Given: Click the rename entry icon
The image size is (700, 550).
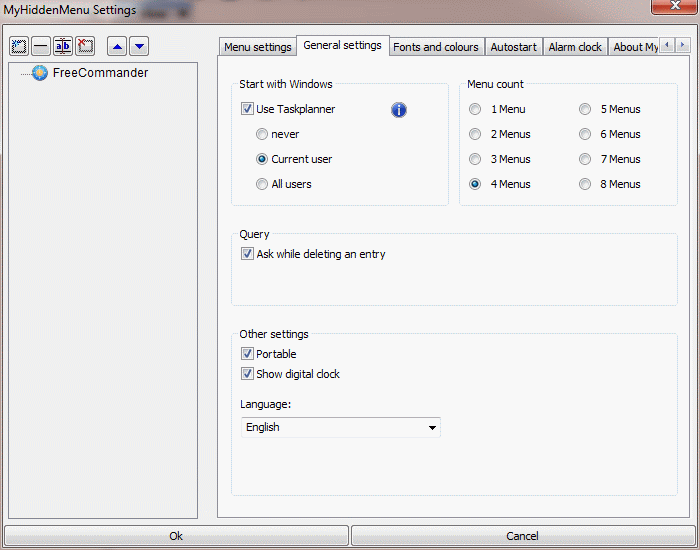Looking at the screenshot, I should pyautogui.click(x=63, y=46).
